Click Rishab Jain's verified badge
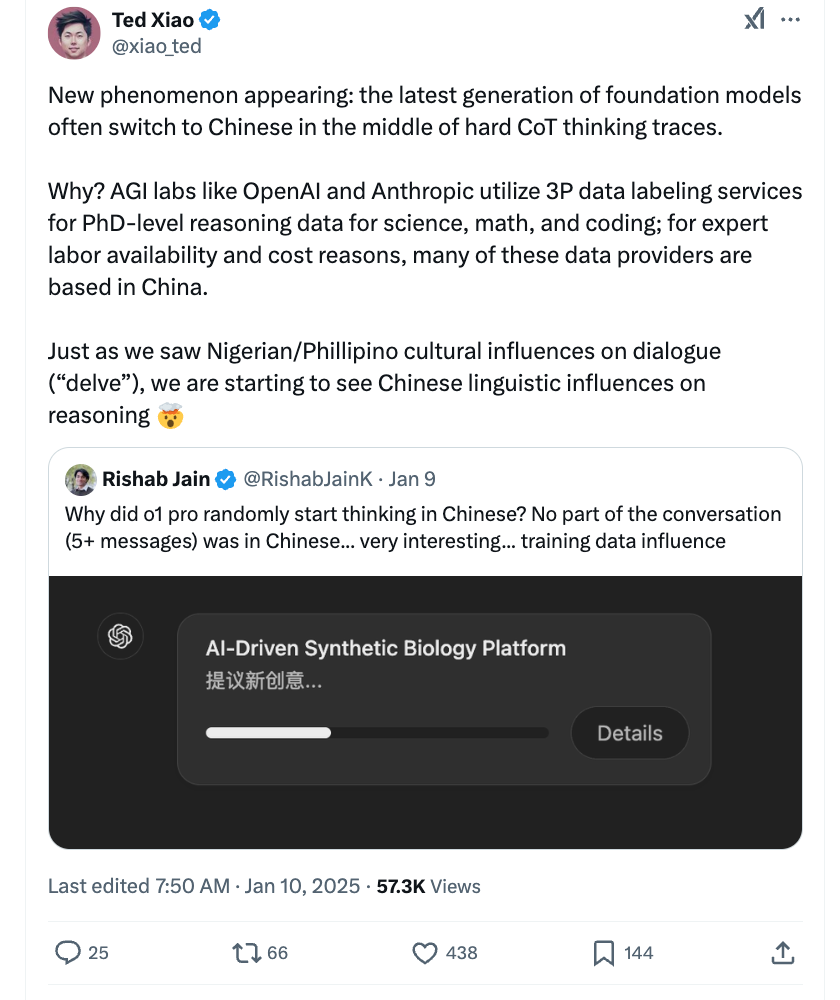This screenshot has width=840, height=1000. [226, 479]
